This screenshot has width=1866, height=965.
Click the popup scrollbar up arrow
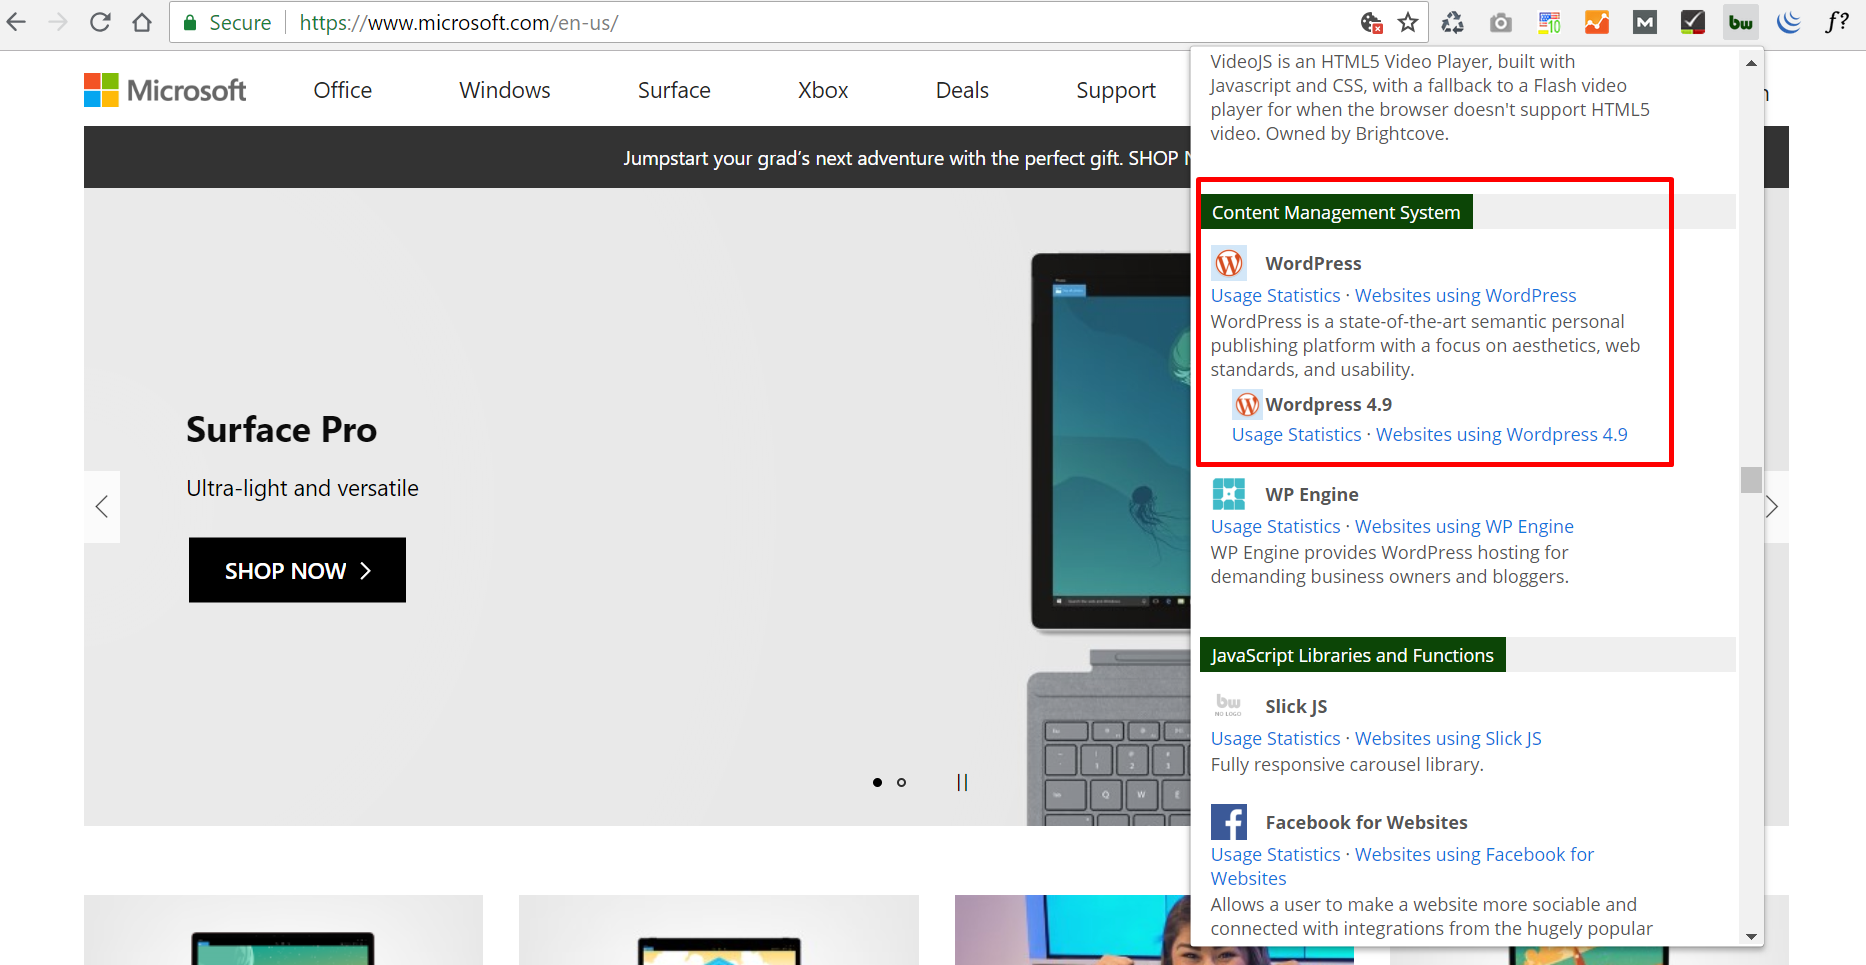(x=1751, y=63)
